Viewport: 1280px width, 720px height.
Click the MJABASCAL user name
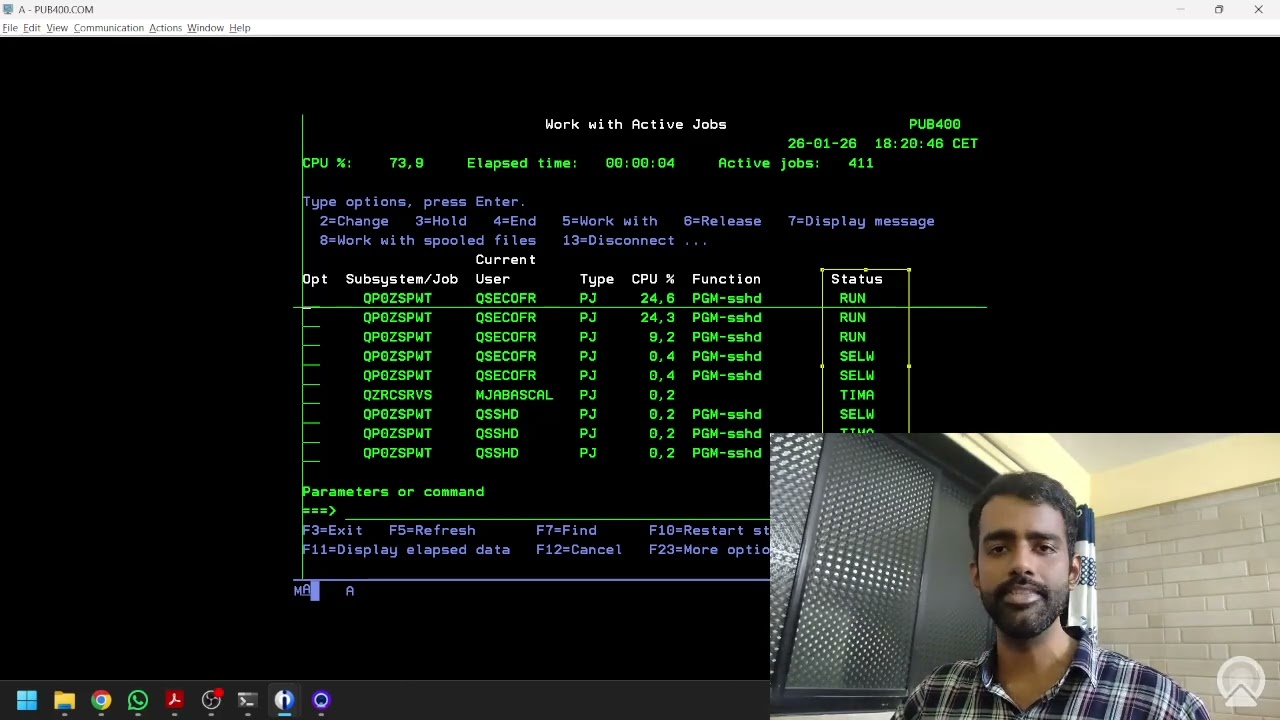tap(514, 395)
